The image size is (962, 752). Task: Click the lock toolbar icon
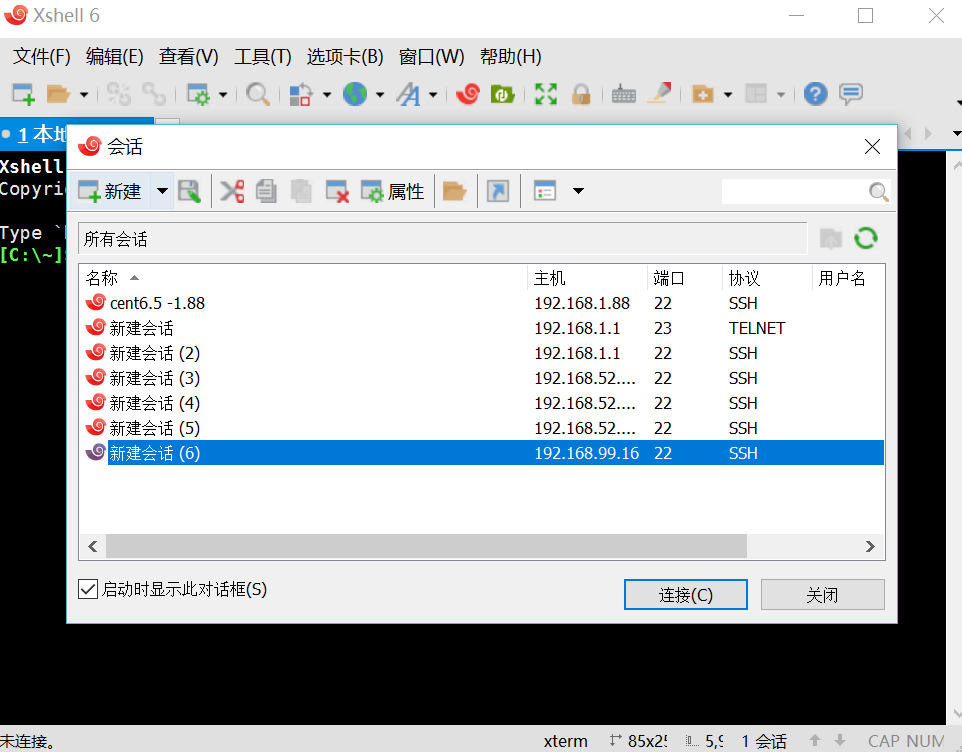(580, 94)
